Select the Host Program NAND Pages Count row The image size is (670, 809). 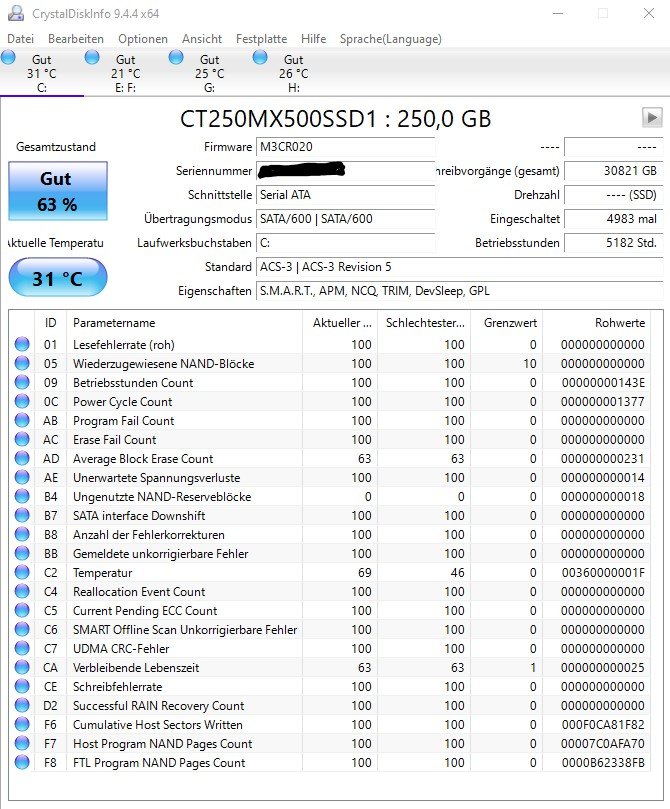click(330, 743)
